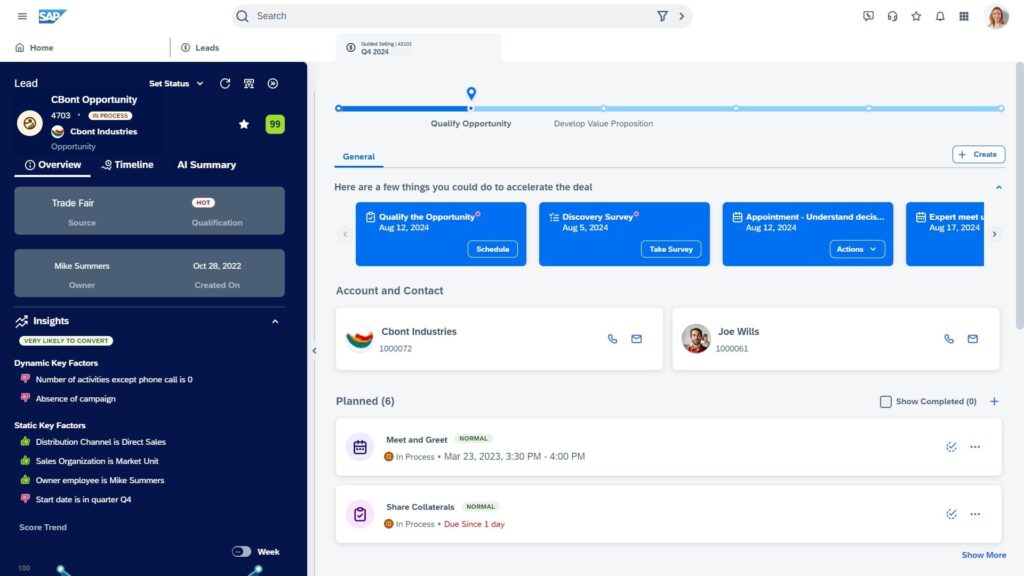Click the star favorites icon in the header

pos(916,16)
